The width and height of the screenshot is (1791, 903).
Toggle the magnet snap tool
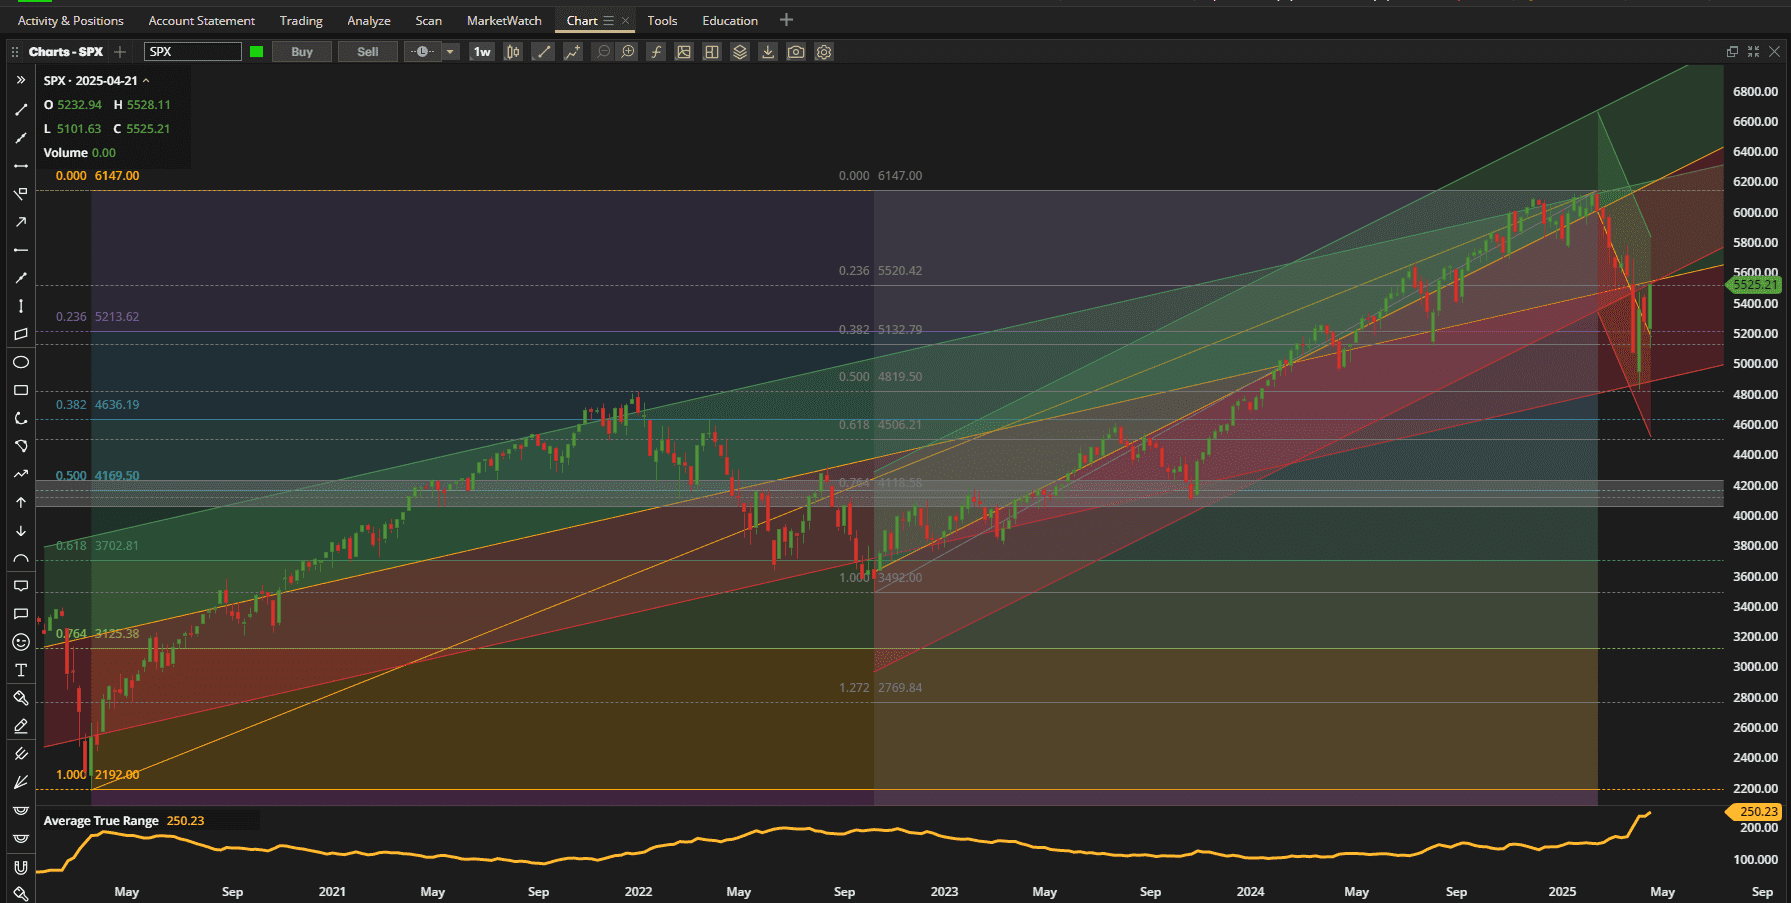coord(20,867)
